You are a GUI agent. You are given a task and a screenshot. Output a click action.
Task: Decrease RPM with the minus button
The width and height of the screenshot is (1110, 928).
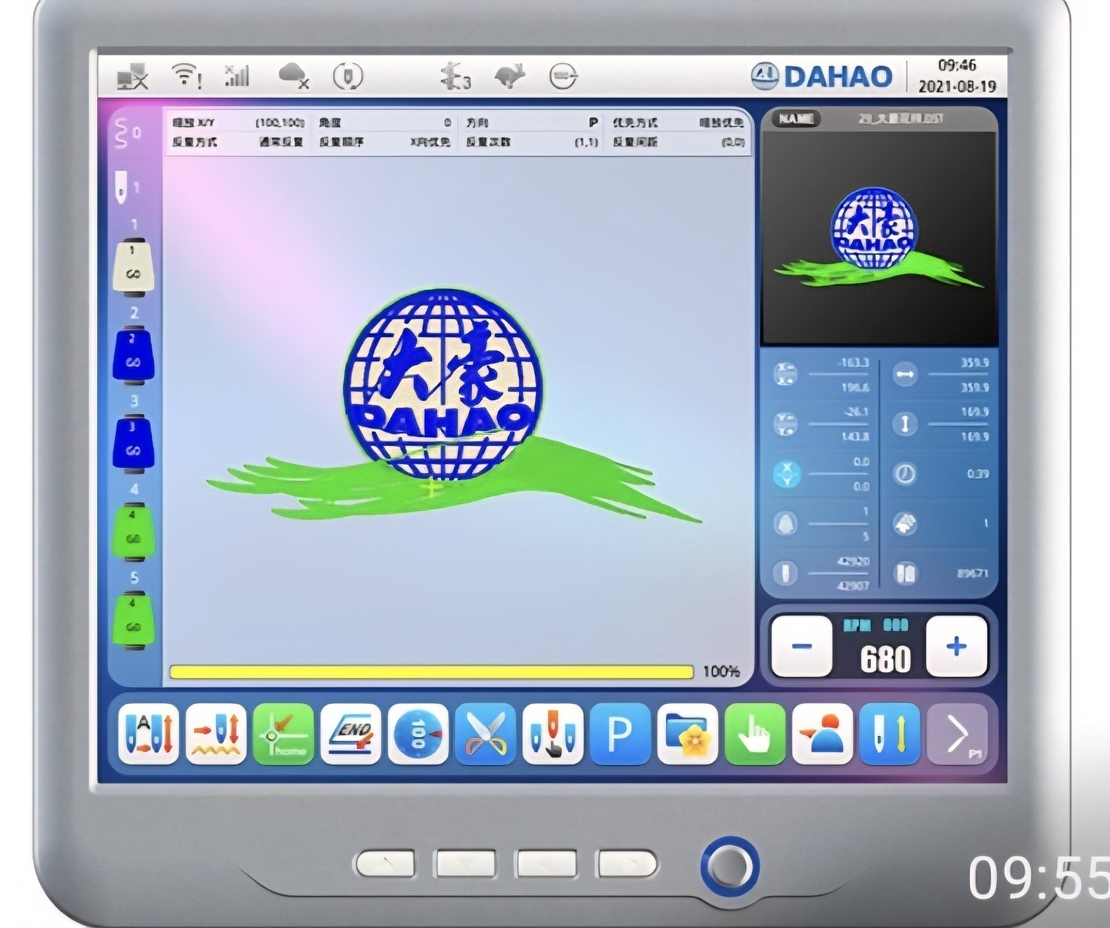801,646
